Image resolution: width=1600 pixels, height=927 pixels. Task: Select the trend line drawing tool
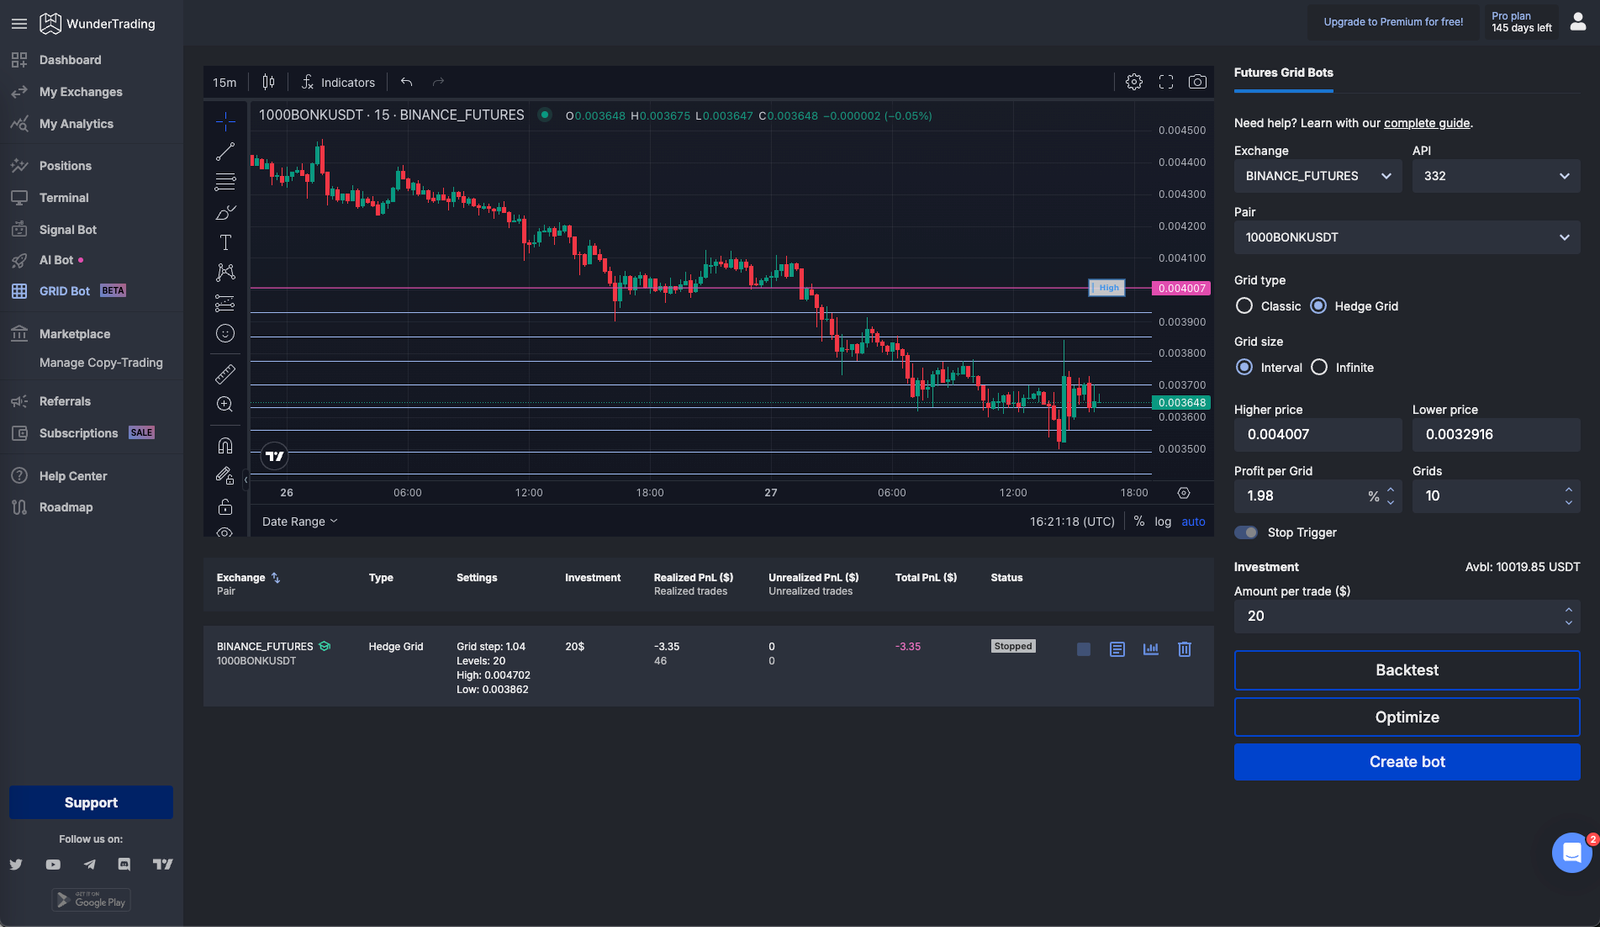coord(225,152)
